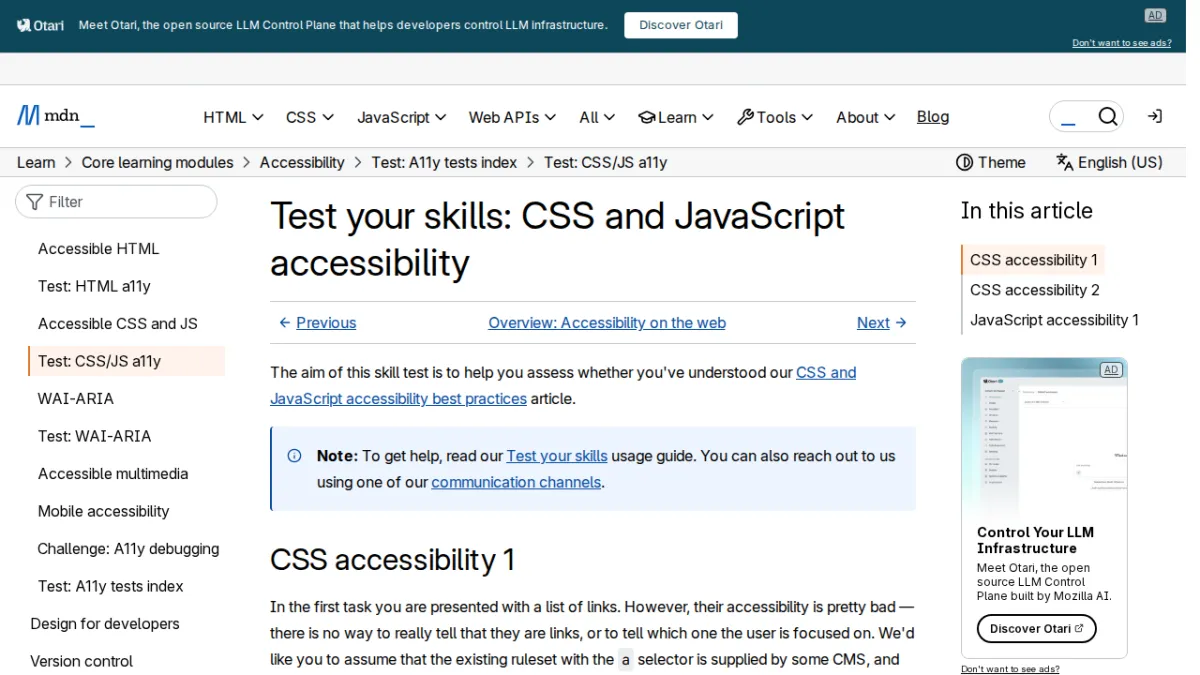This screenshot has height=675, width=1200.
Task: Jump to CSS accessibility 2 in the article outline
Action: 1035,290
